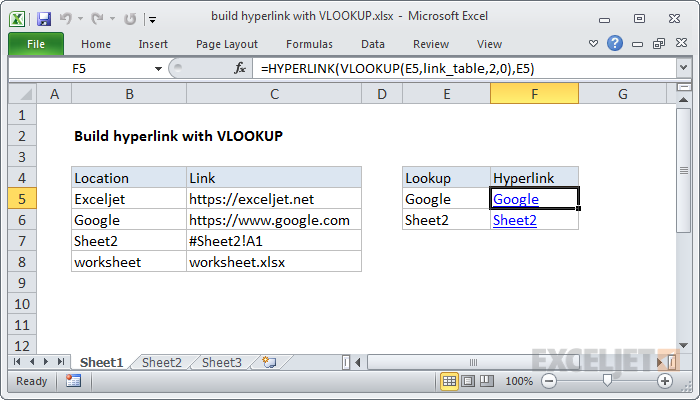Click the 100% zoom level button
The height and width of the screenshot is (400, 700).
(519, 381)
